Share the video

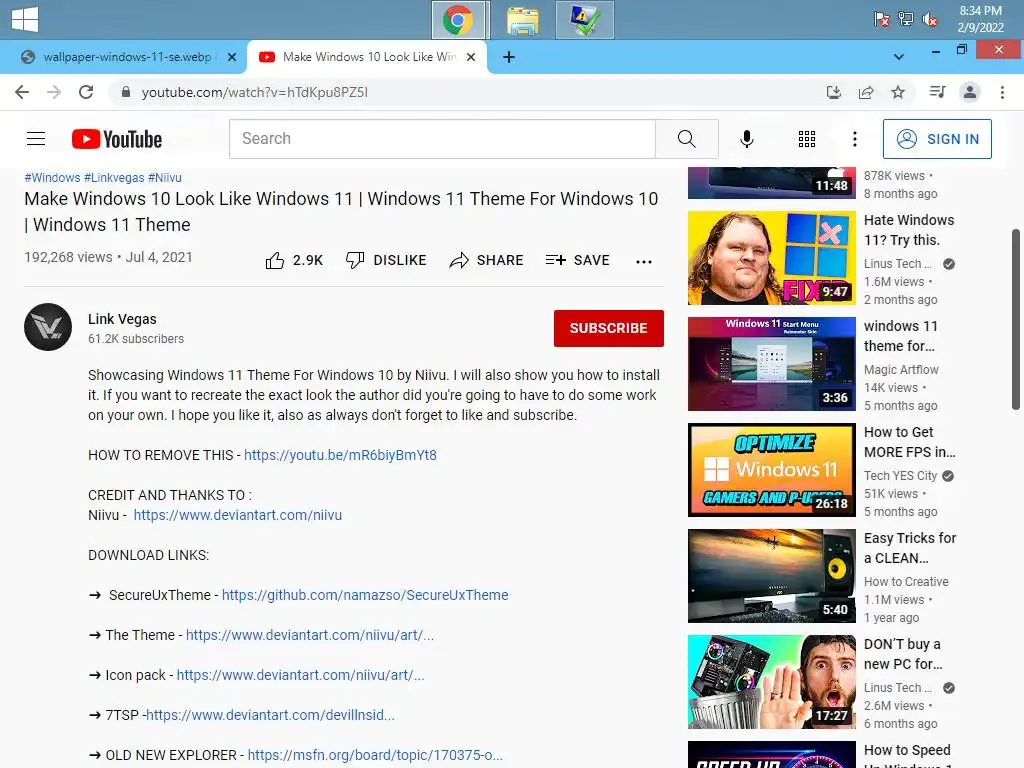(487, 261)
